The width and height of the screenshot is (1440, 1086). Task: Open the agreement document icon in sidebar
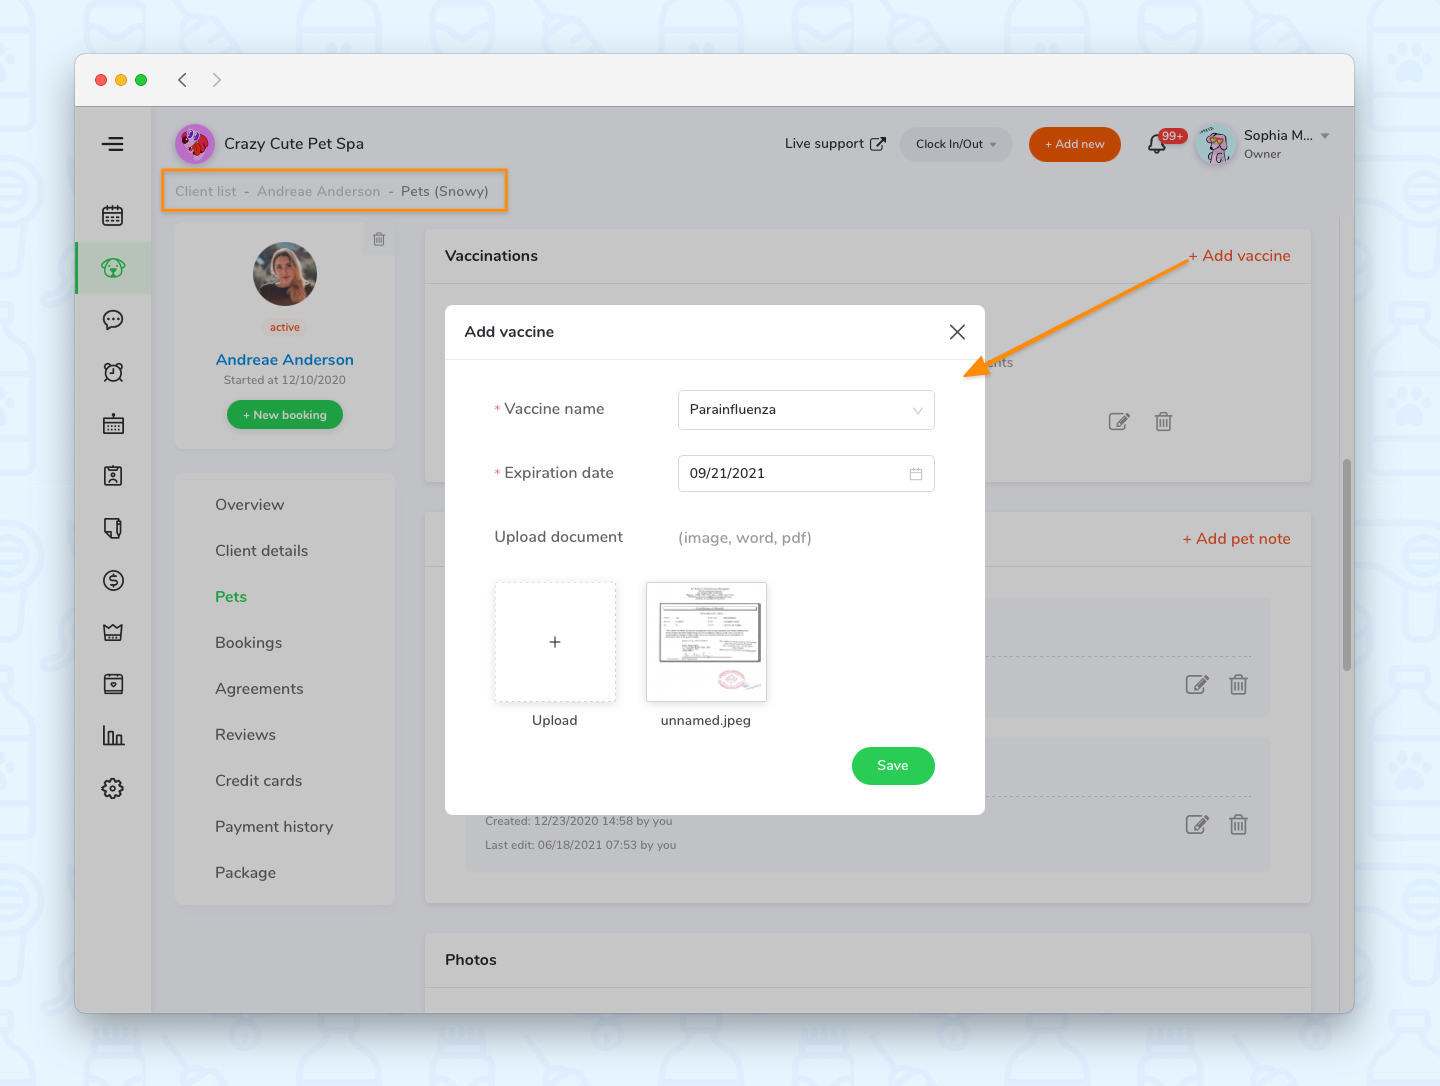(x=113, y=528)
